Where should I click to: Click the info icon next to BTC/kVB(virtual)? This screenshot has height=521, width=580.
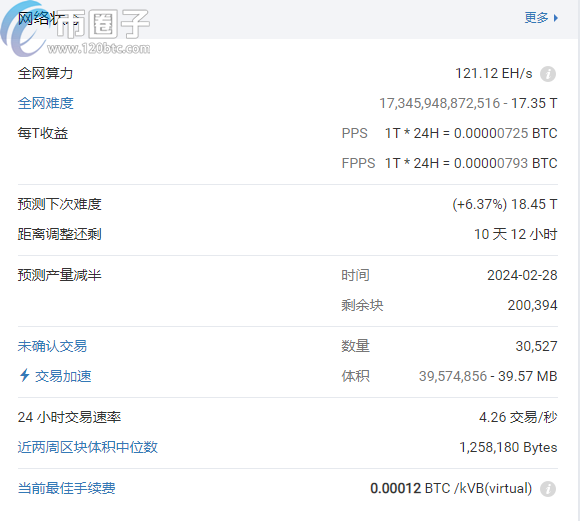click(x=548, y=489)
